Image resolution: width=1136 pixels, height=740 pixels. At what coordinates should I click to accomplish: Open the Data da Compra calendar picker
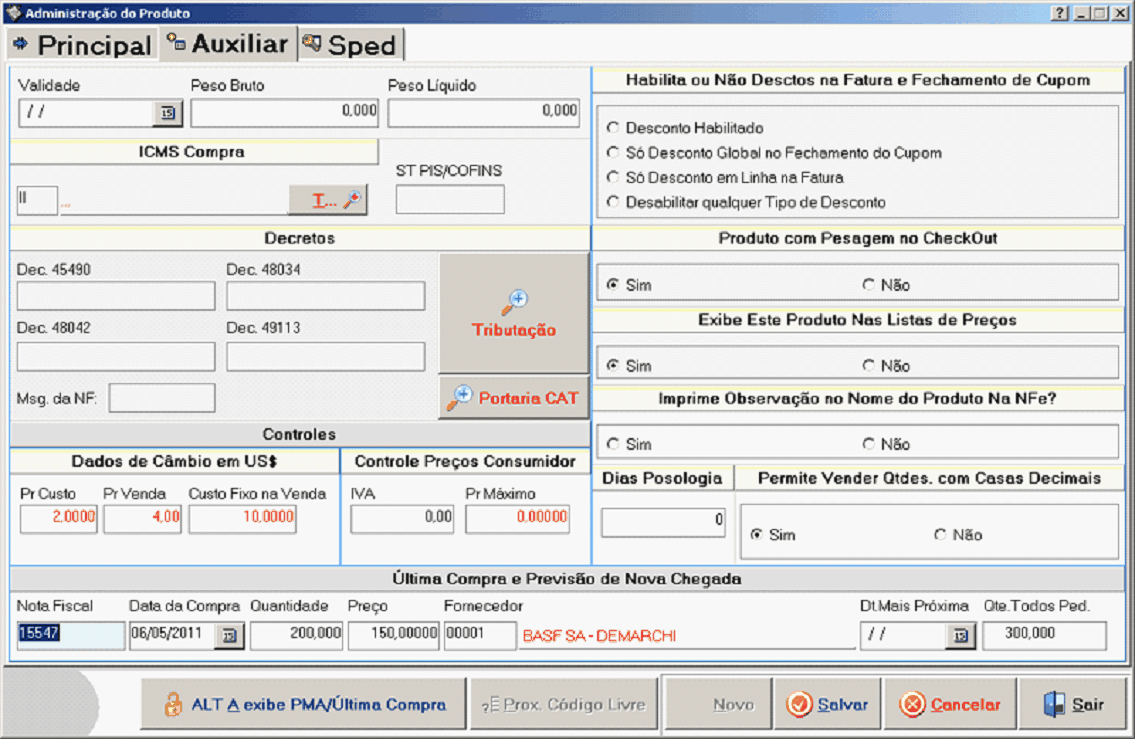coord(229,636)
